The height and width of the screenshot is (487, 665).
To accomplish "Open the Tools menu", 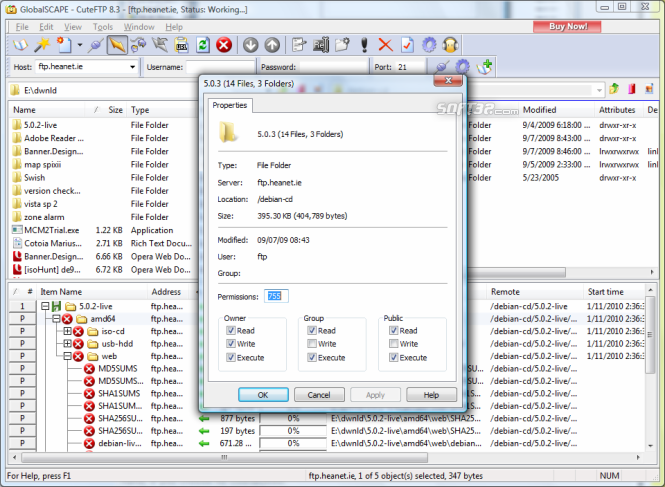I will (103, 27).
